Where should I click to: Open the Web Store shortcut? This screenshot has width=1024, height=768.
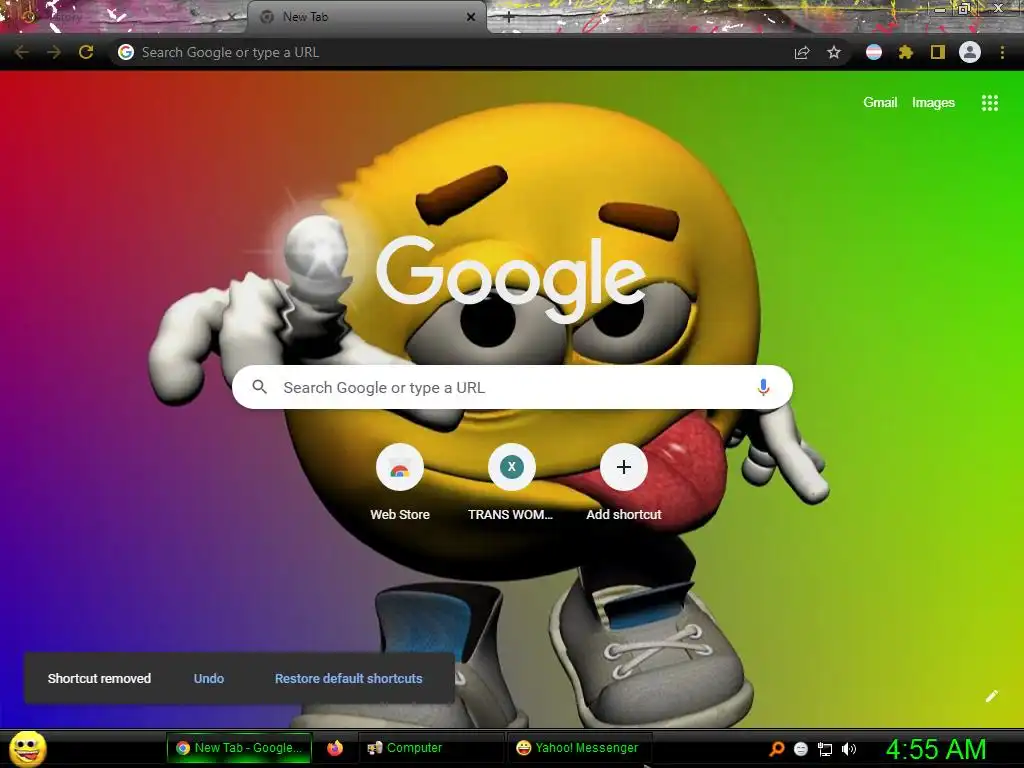pyautogui.click(x=400, y=483)
